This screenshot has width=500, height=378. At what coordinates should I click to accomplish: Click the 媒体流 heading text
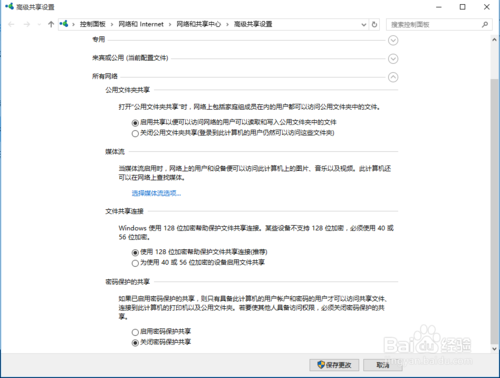[x=115, y=152]
